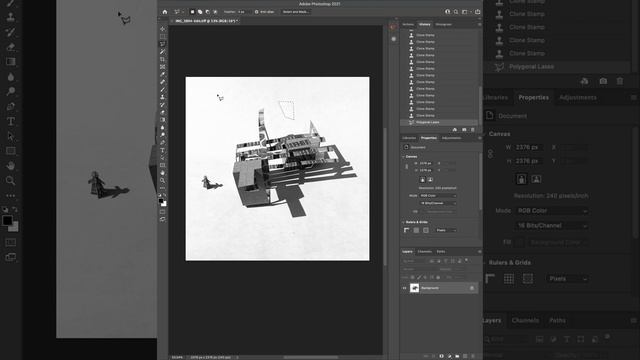Select the Spot Healing Brush tool

[x=162, y=82]
